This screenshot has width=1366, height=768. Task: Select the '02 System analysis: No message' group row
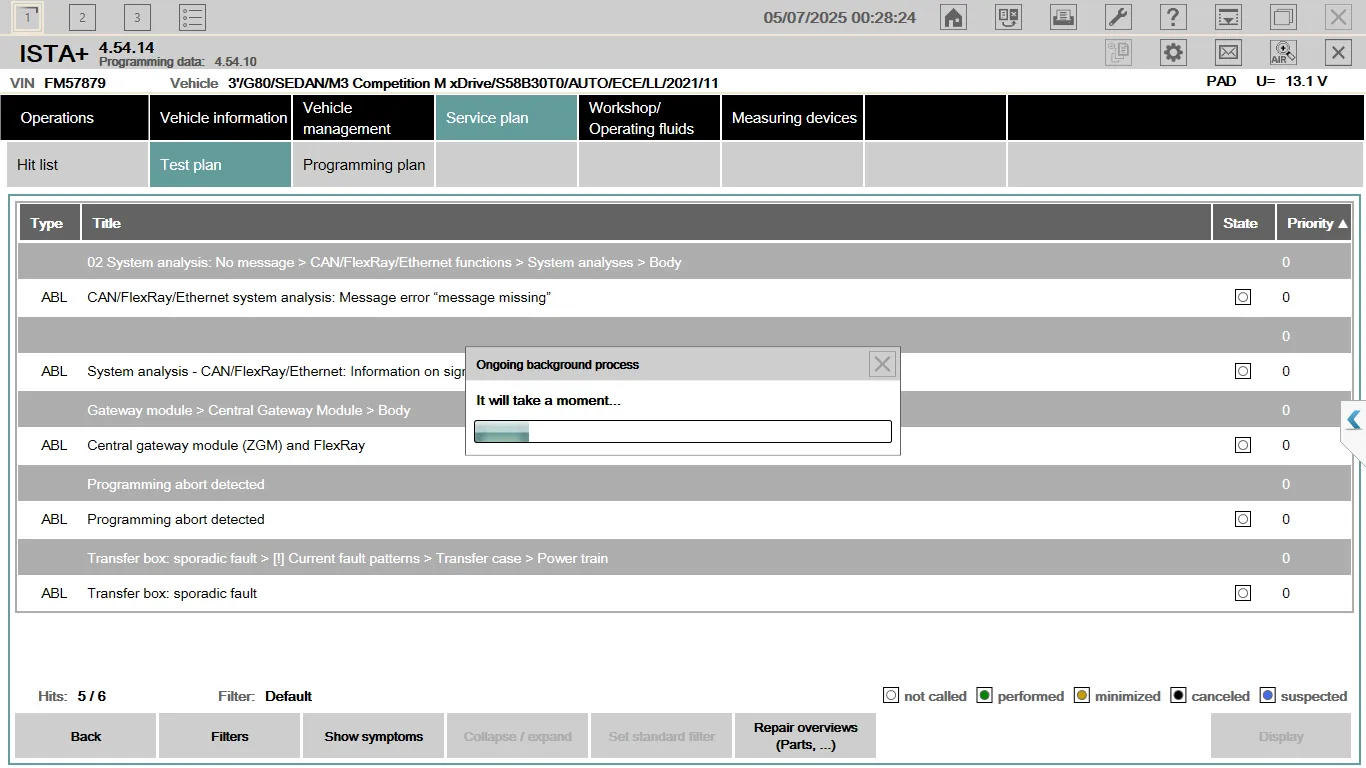tap(683, 262)
